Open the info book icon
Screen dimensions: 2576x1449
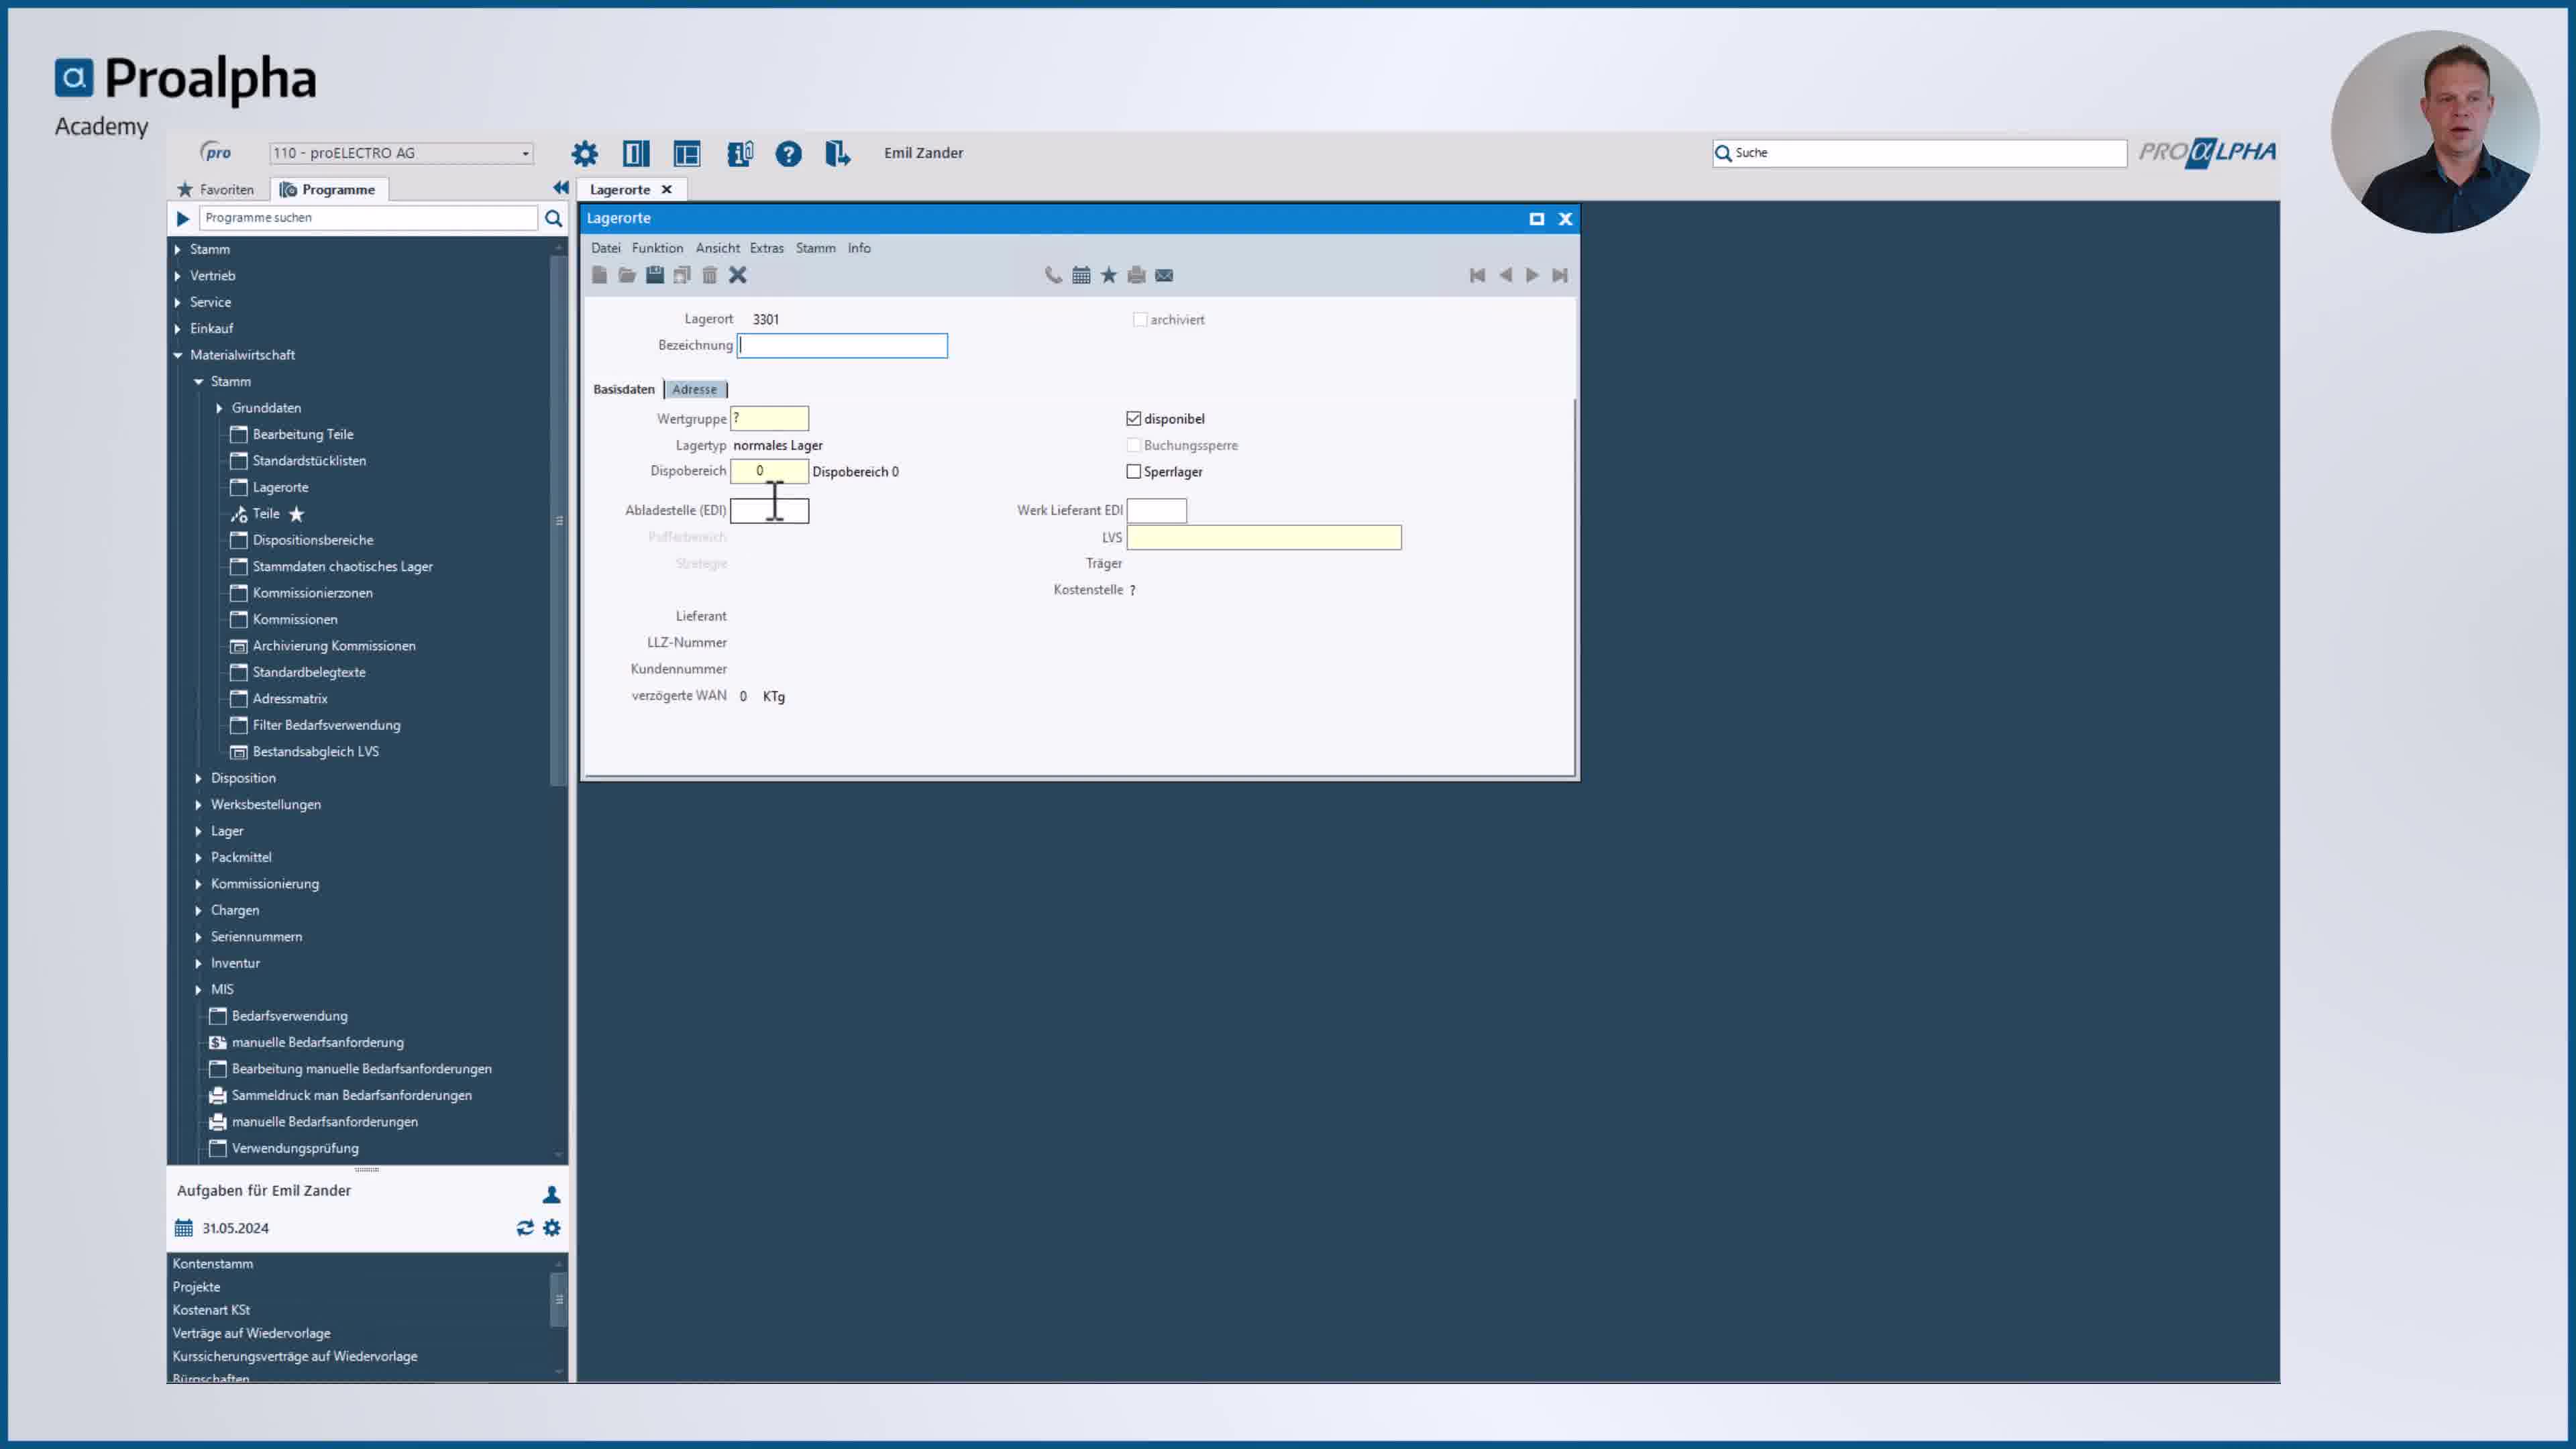(739, 153)
